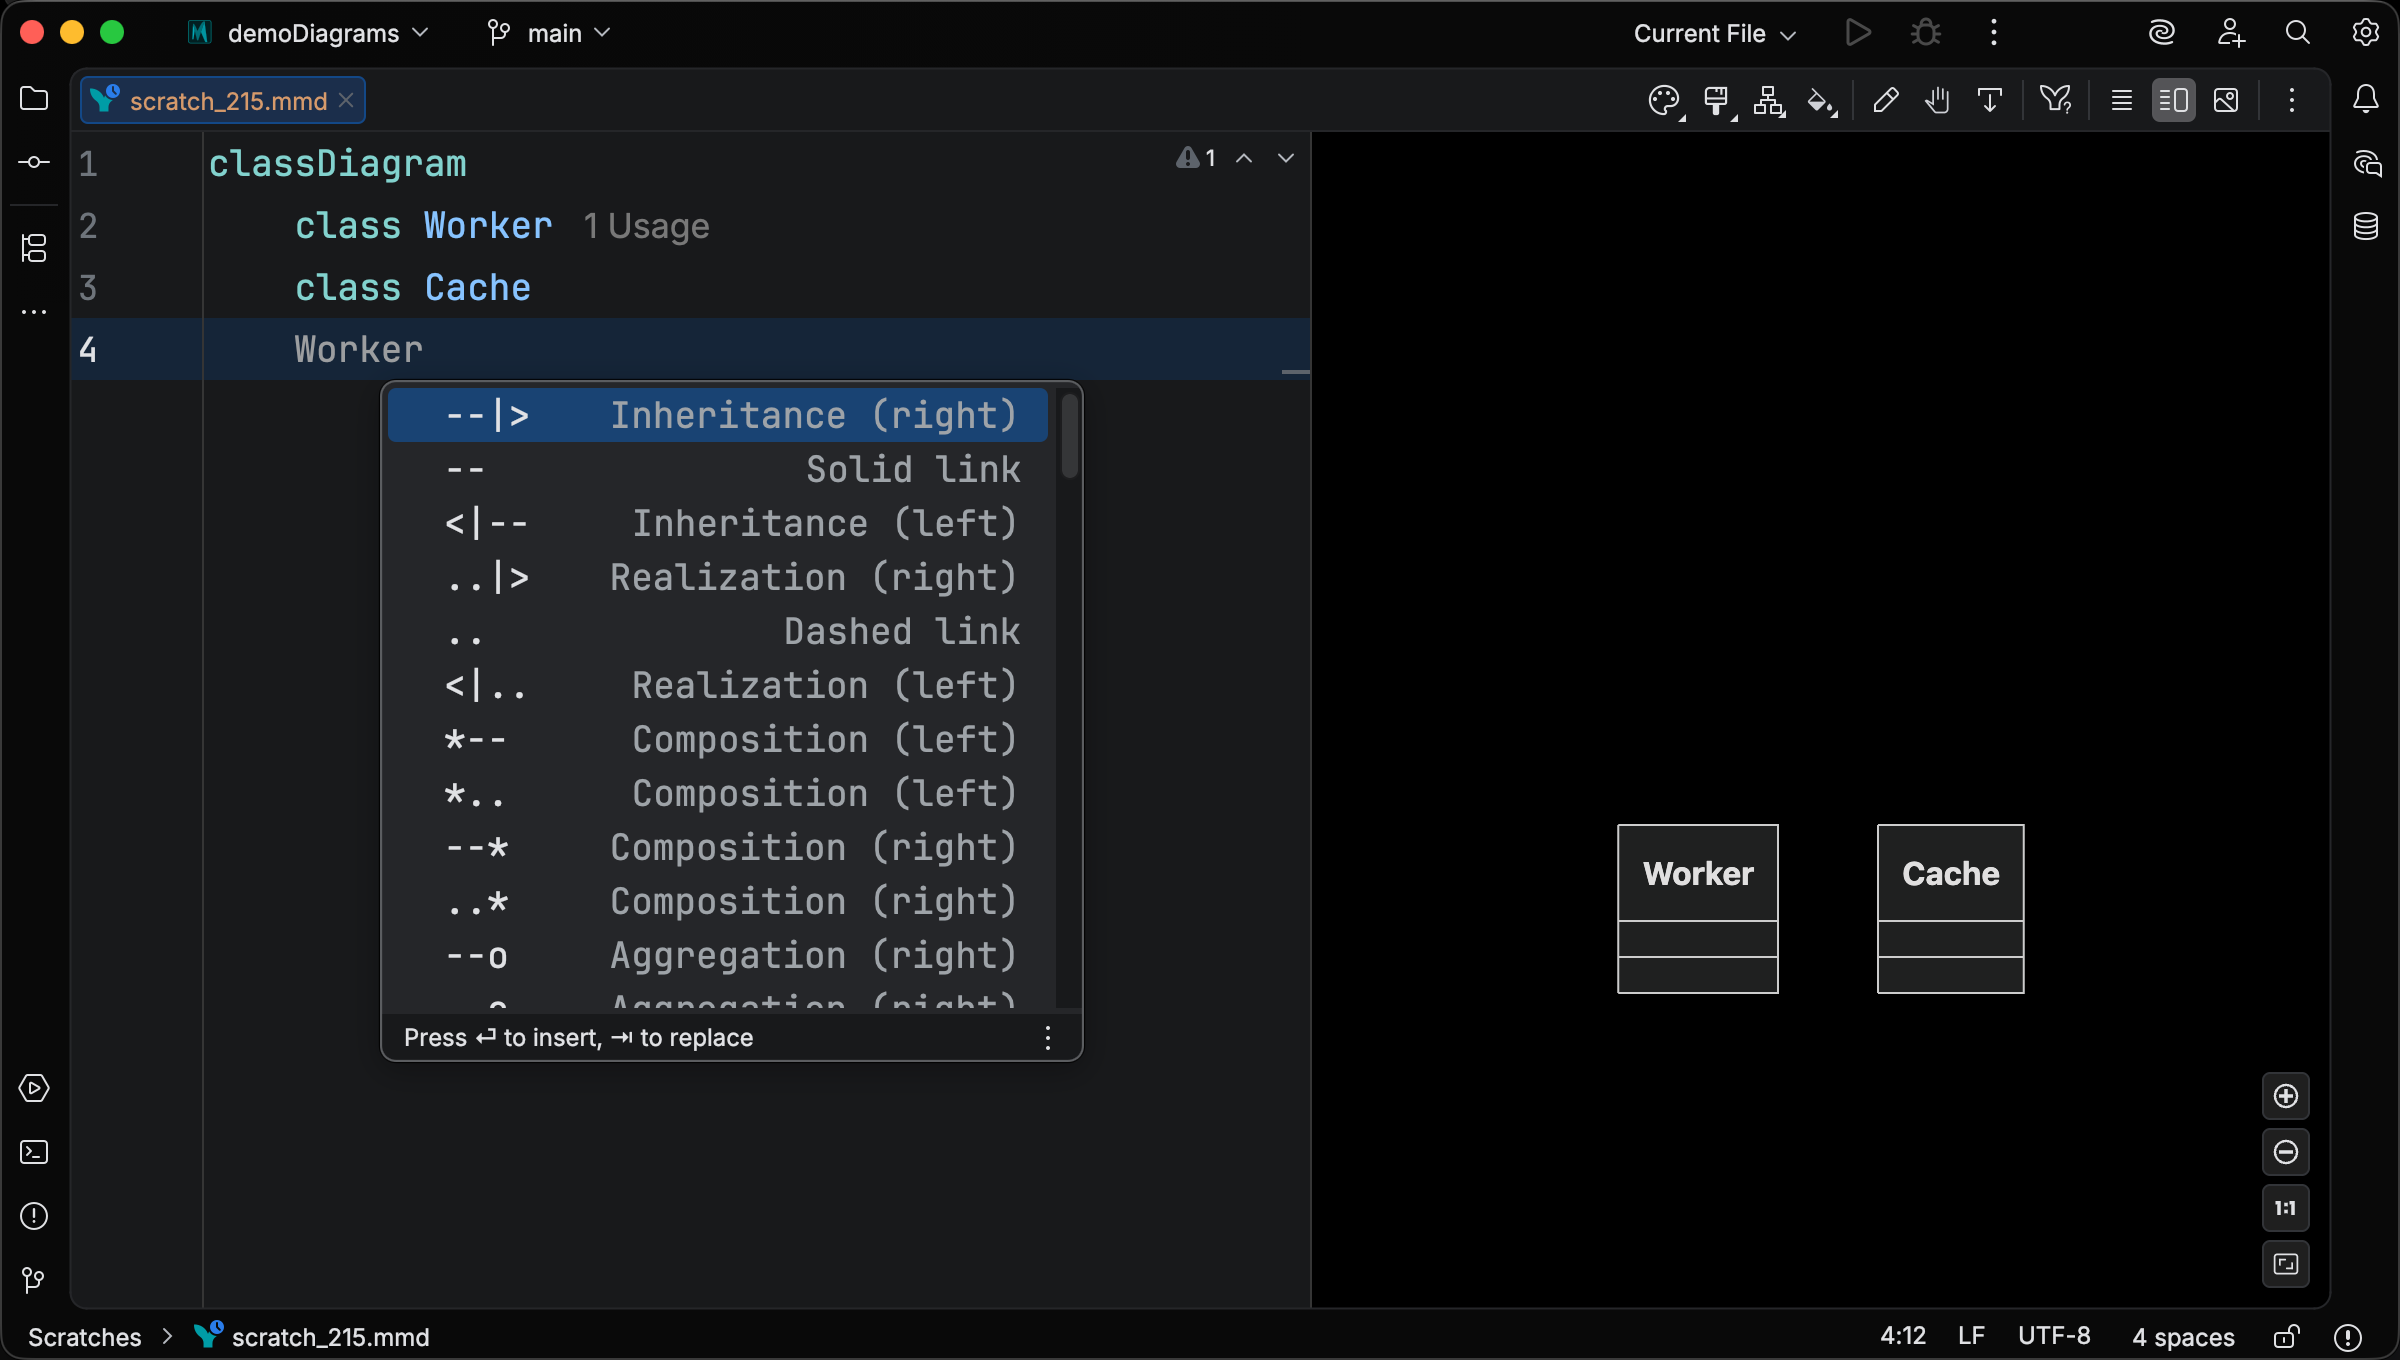Open the main branch dropdown
The width and height of the screenshot is (2400, 1360).
(x=548, y=33)
